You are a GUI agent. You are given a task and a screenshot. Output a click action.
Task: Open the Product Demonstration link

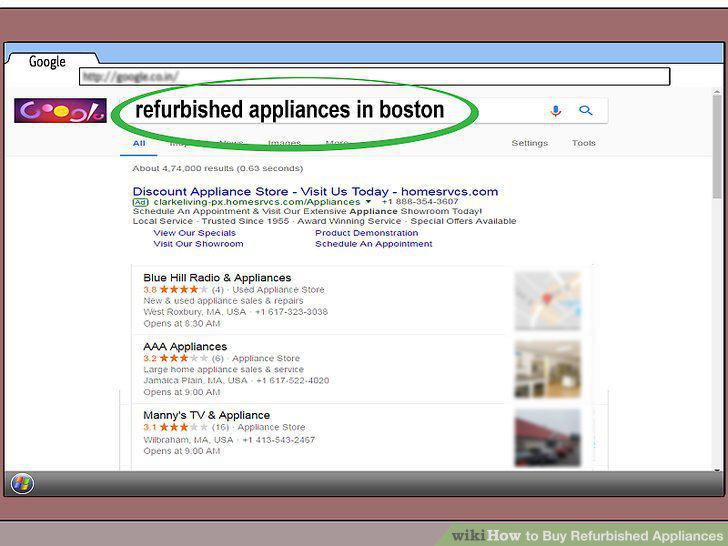pyautogui.click(x=367, y=233)
